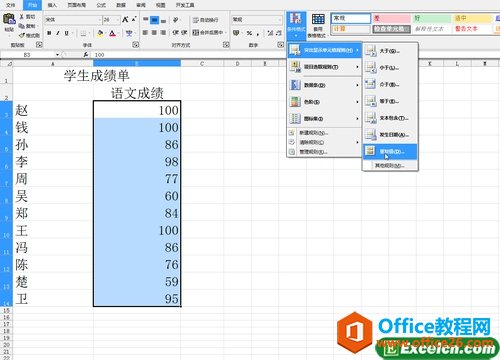500x360 pixels.
Task: Toggle middle vertical alignment
Action: [x=154, y=20]
